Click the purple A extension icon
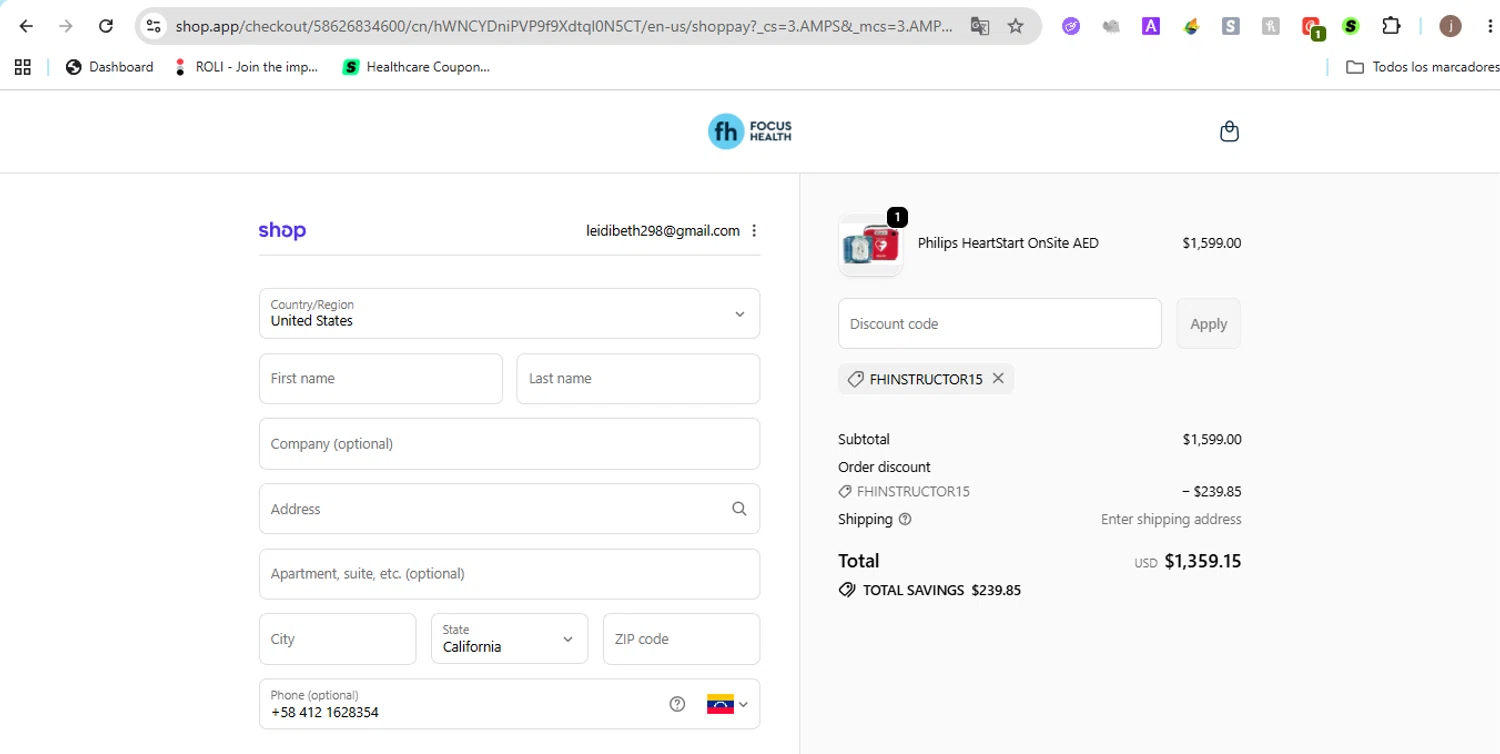 (x=1151, y=26)
